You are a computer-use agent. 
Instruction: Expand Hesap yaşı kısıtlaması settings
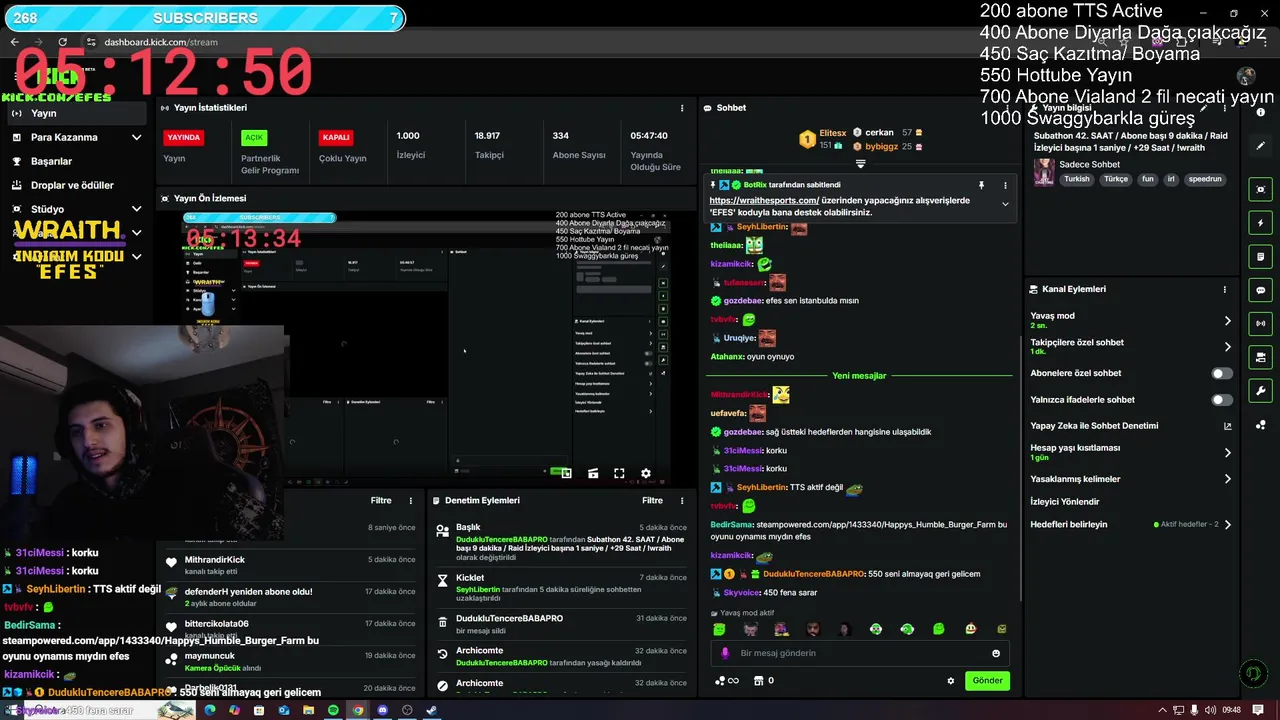(x=1228, y=453)
